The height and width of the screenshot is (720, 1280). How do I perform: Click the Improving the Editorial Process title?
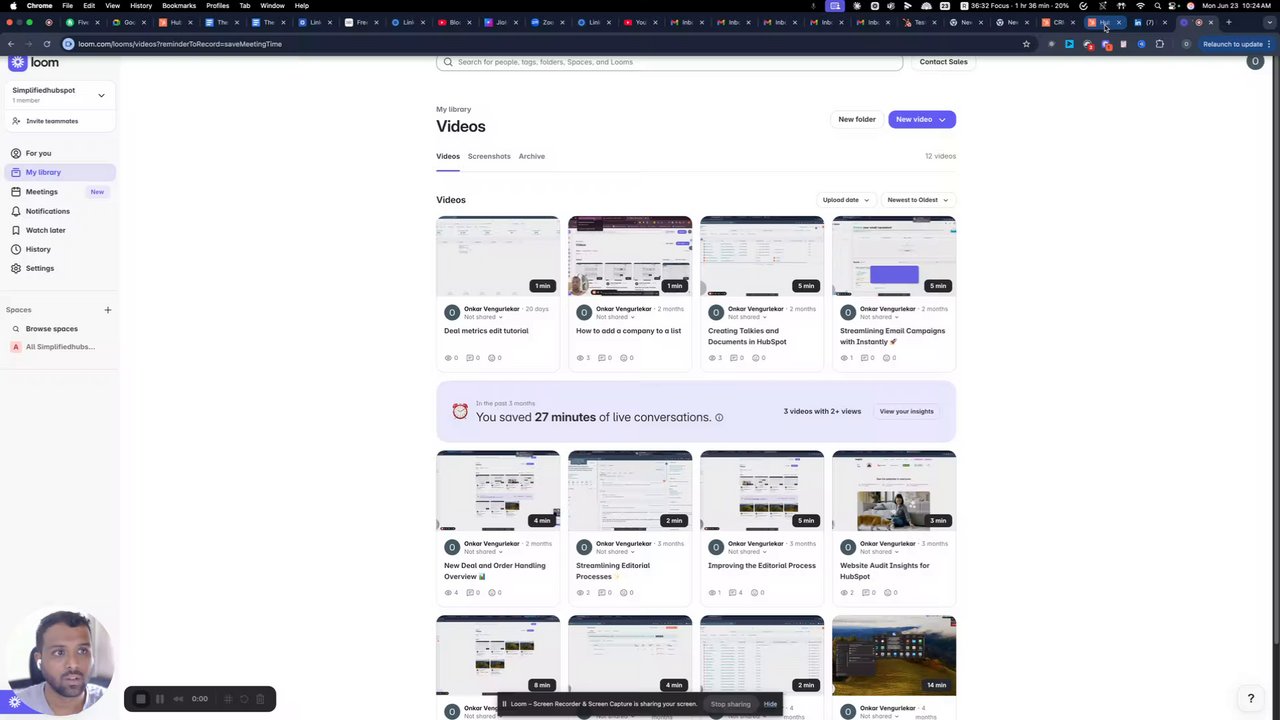tap(762, 566)
